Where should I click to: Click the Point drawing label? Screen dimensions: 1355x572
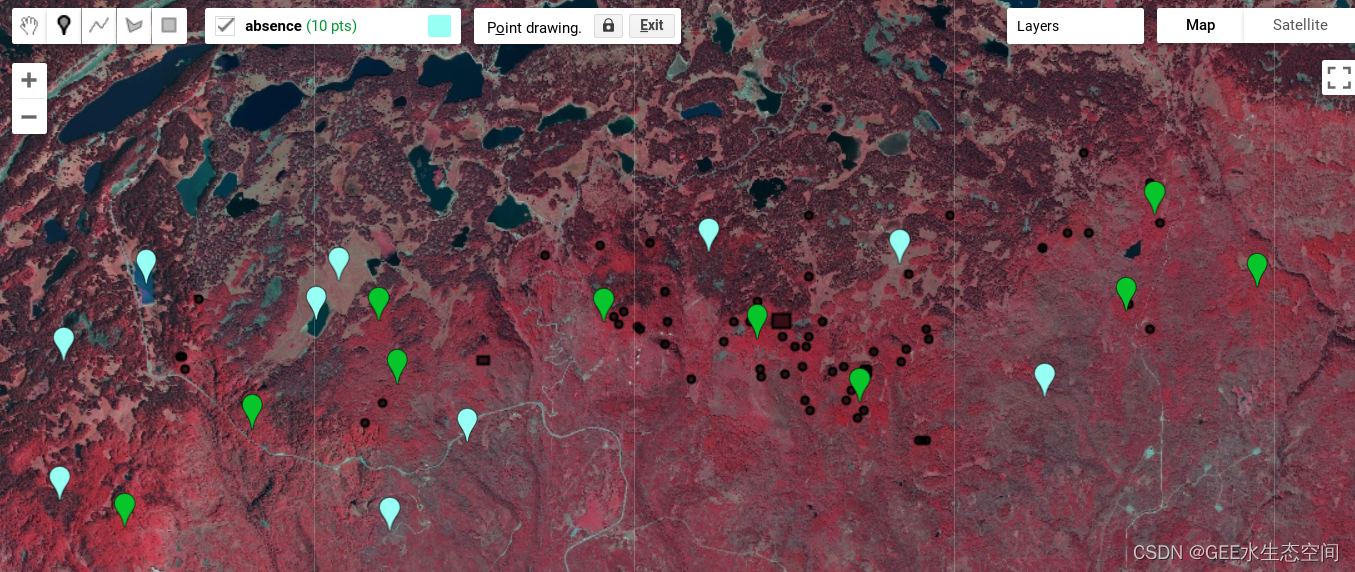click(534, 27)
